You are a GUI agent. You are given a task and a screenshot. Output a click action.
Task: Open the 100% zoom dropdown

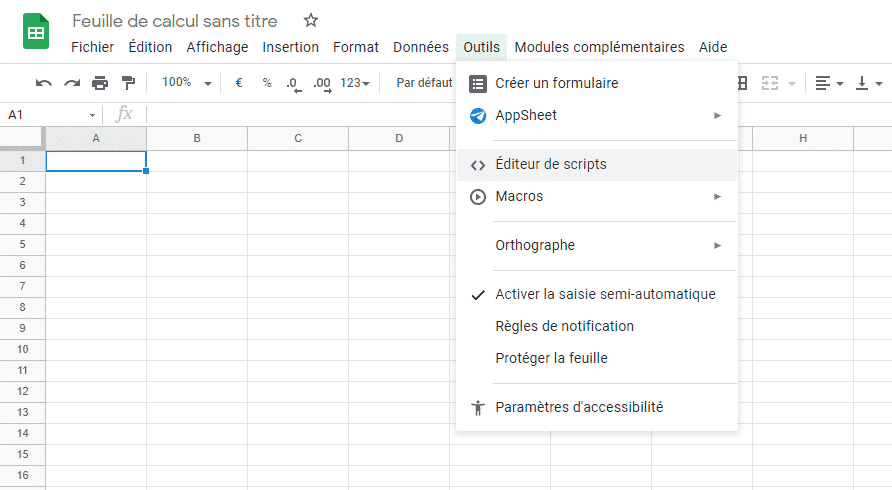coord(187,83)
